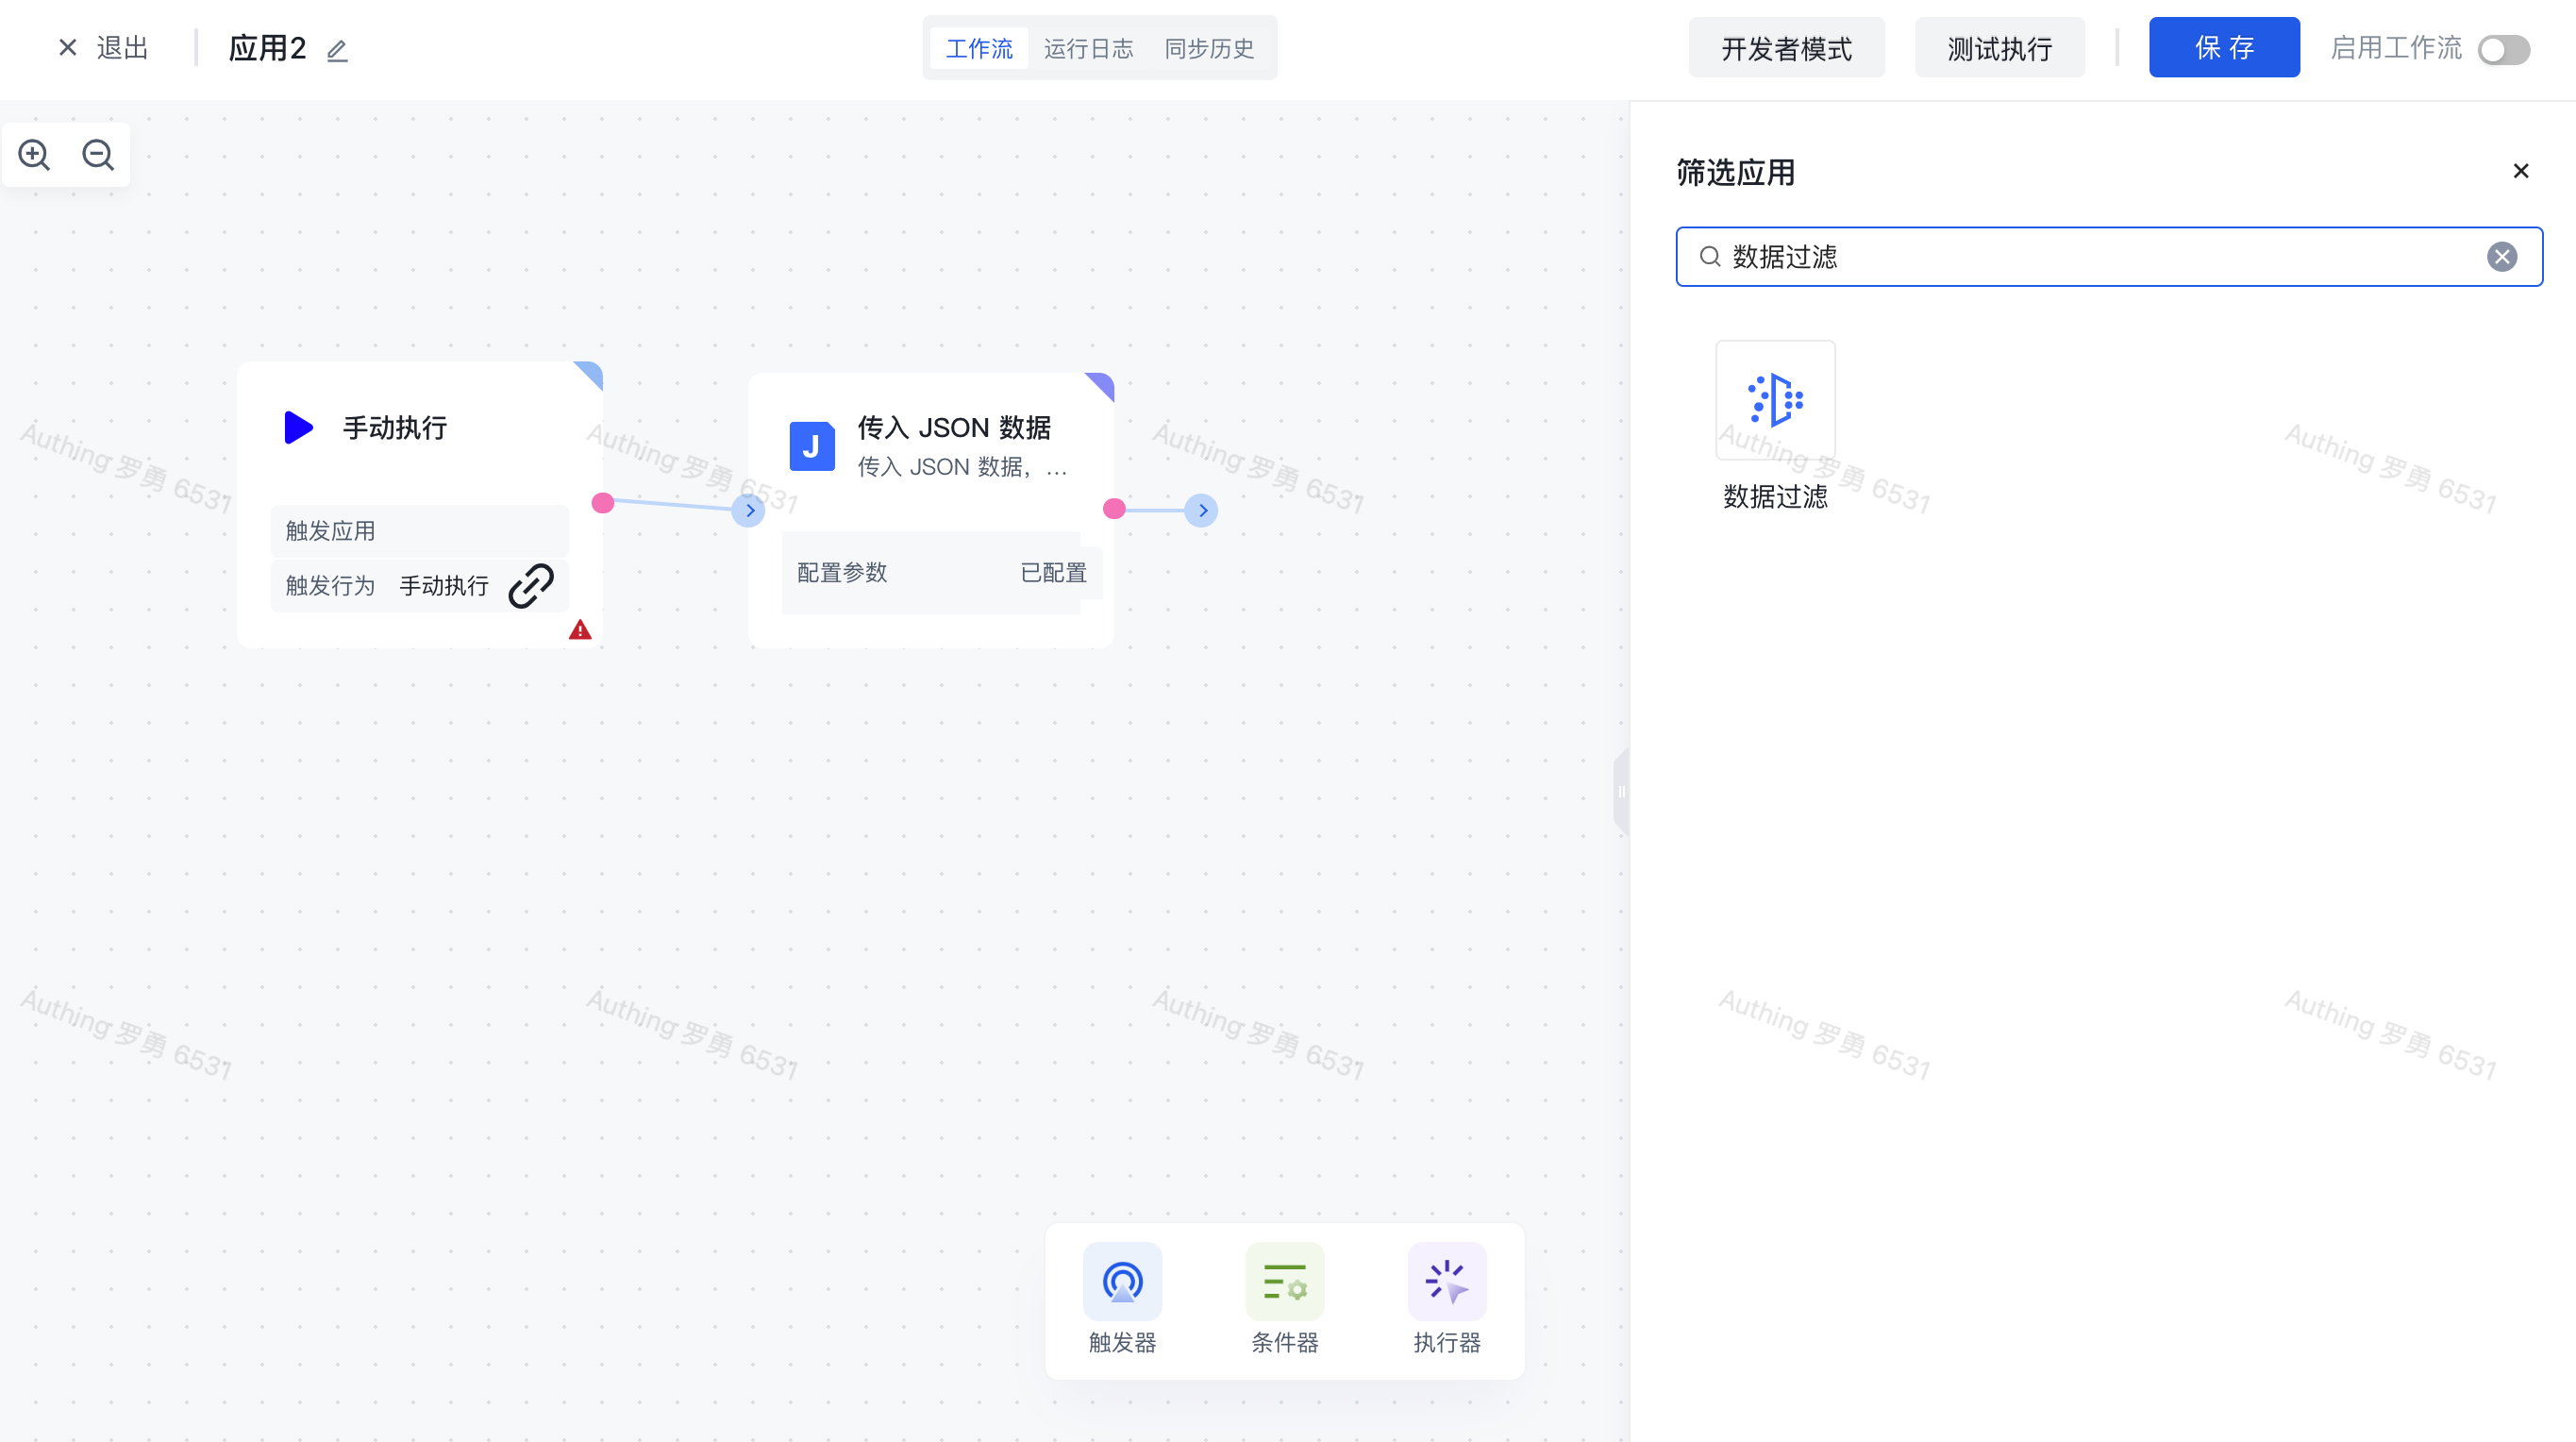Zoom in on the workflow canvas
2576x1442 pixels.
34,155
